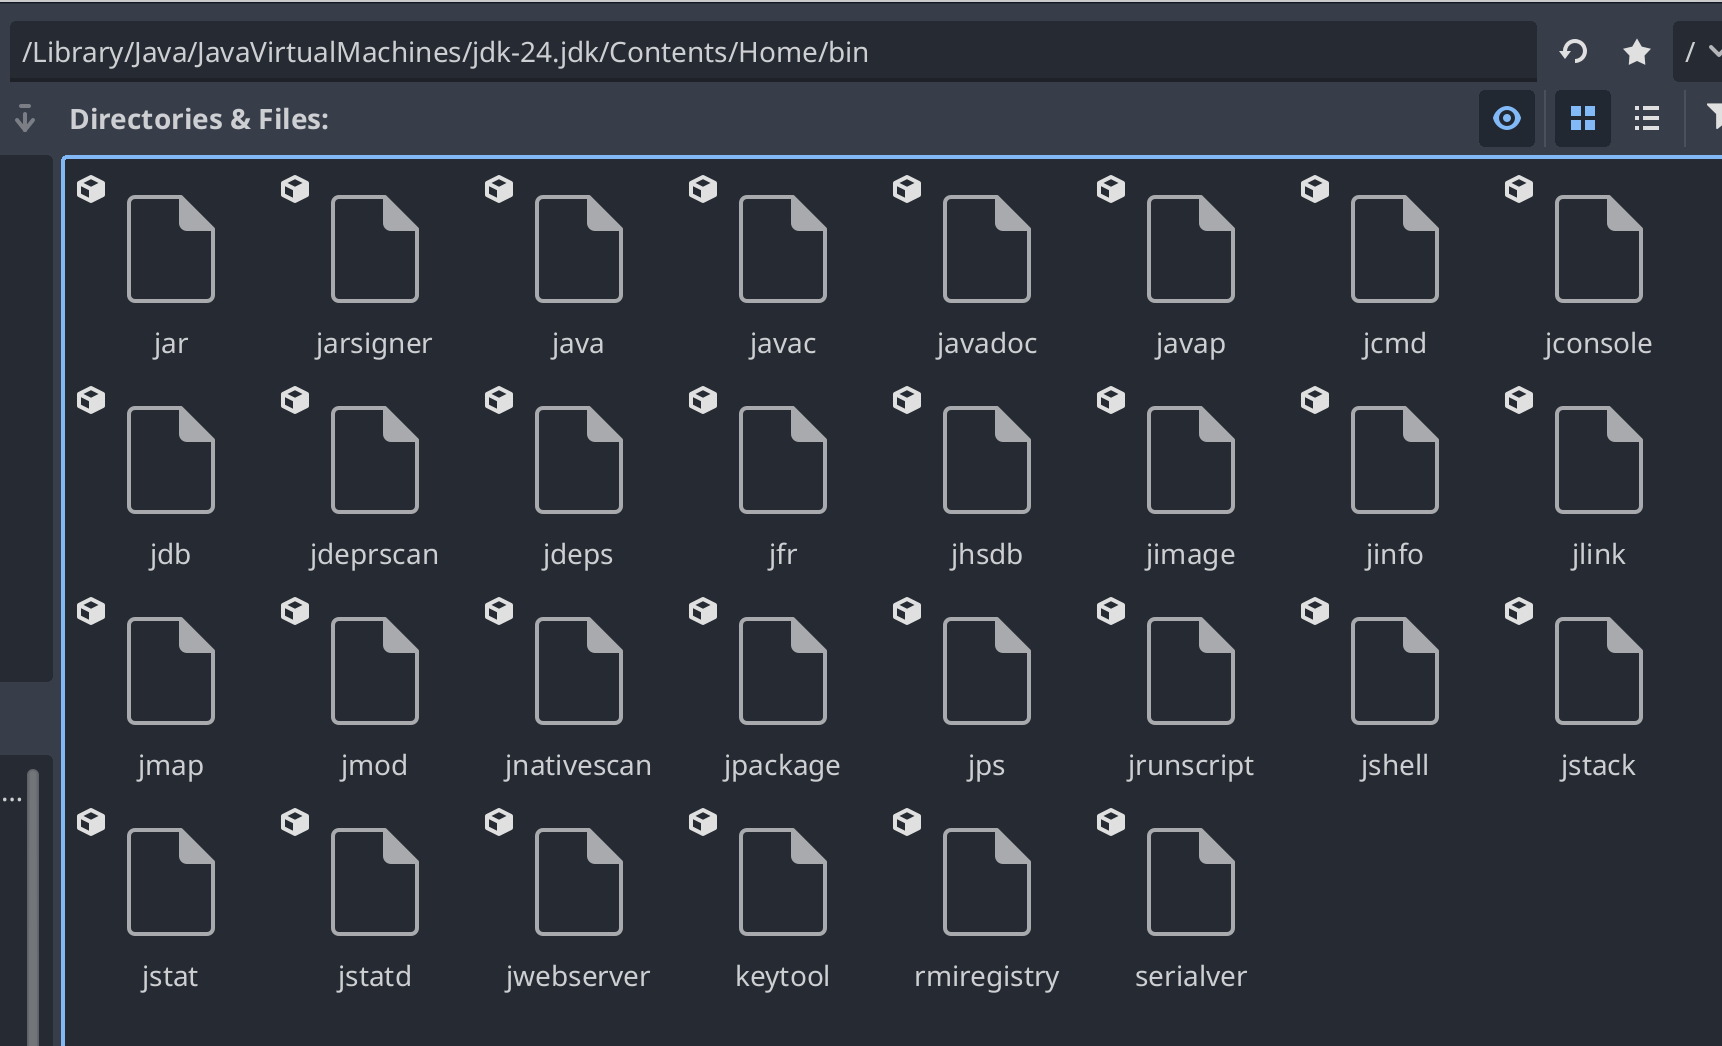Screen dimensions: 1722x1046
Task: Click the path input field
Action: tap(773, 52)
